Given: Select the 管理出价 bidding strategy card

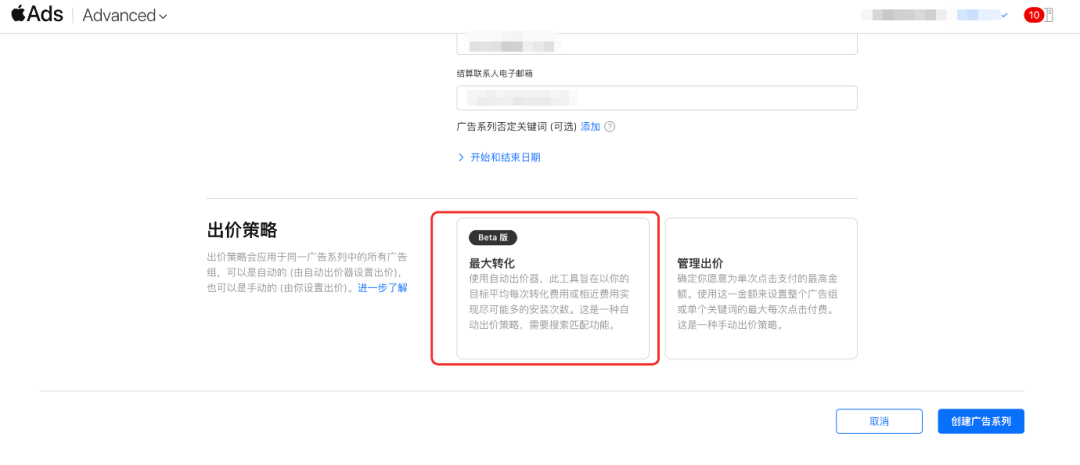Looking at the screenshot, I should coord(761,289).
